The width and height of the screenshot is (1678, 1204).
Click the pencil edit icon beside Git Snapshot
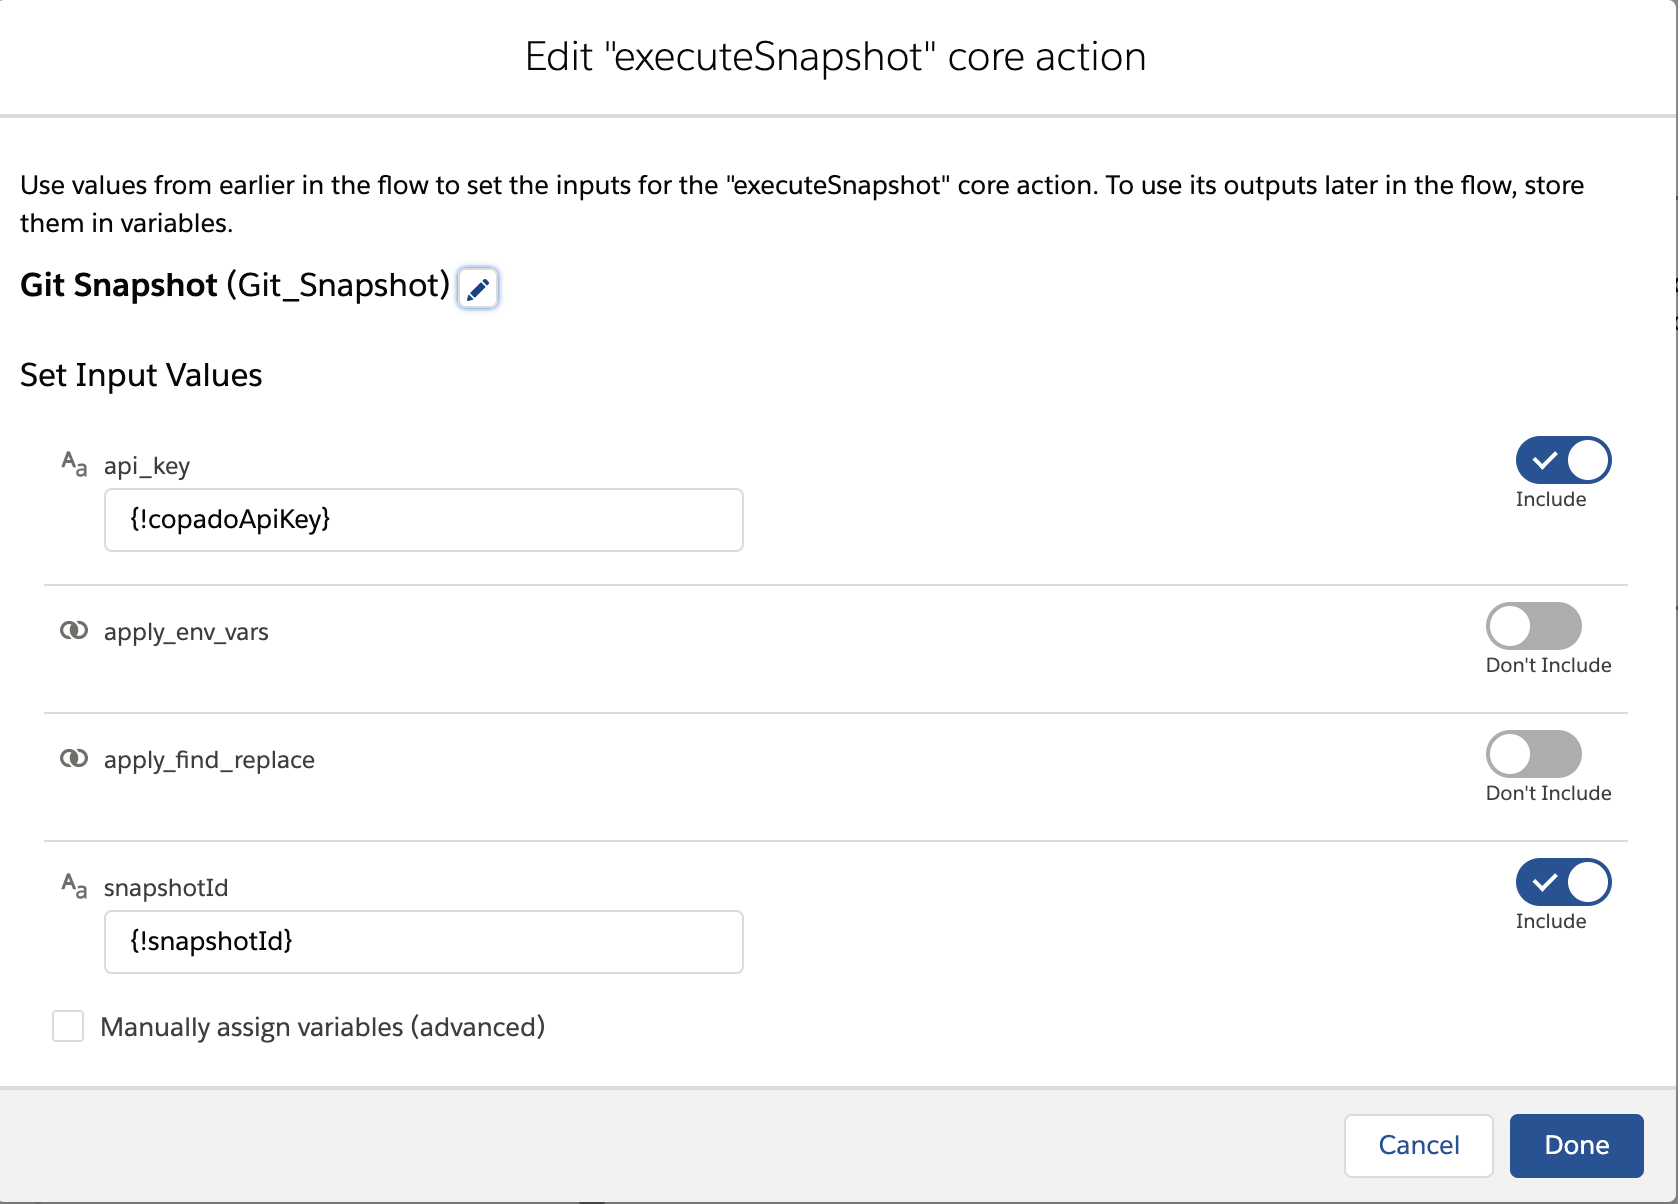478,288
